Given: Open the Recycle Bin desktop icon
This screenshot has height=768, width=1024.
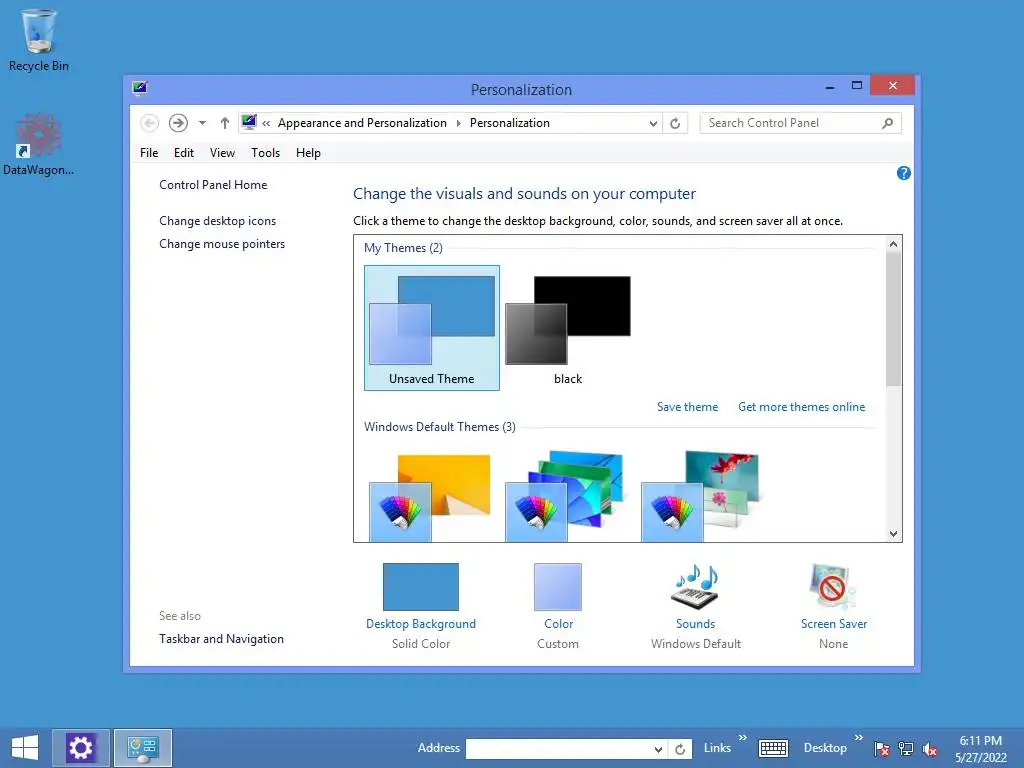Looking at the screenshot, I should [39, 39].
